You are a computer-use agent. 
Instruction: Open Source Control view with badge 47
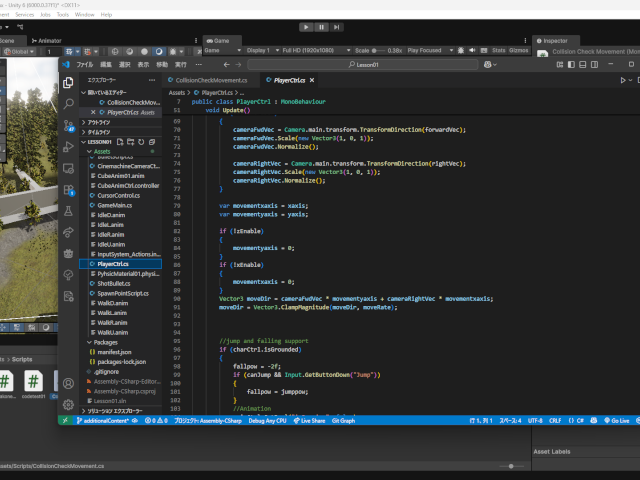(x=68, y=125)
